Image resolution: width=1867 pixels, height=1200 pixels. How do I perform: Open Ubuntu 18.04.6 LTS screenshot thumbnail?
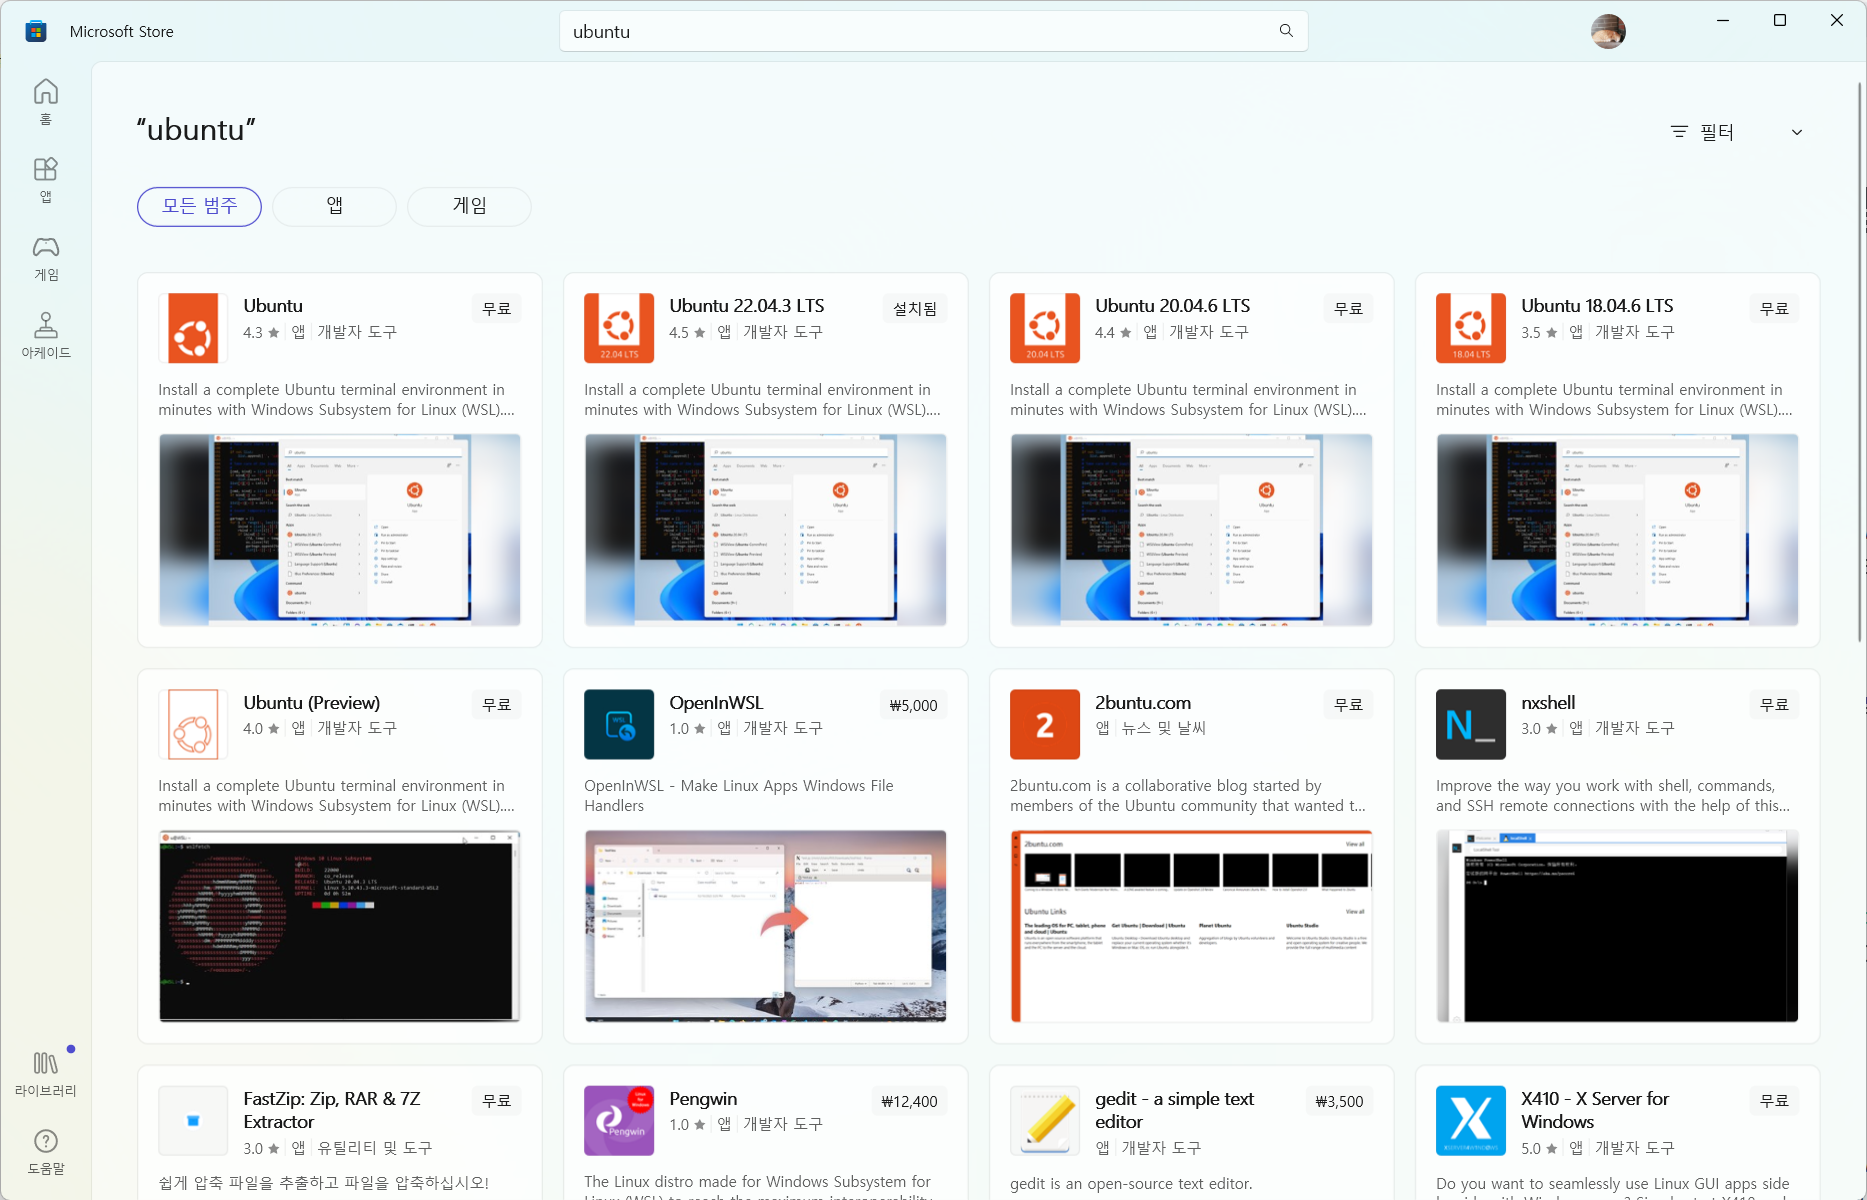pyautogui.click(x=1618, y=530)
